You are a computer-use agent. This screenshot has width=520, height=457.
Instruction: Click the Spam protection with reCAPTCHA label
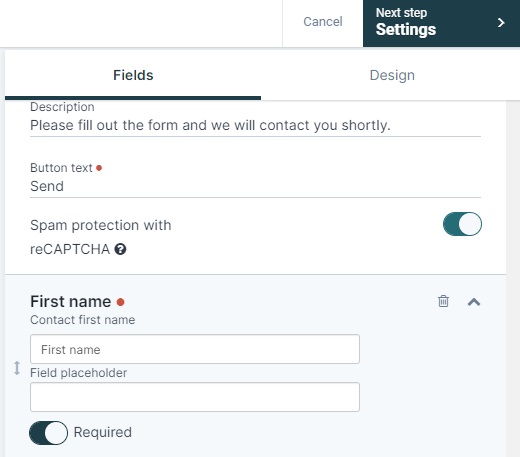(100, 237)
